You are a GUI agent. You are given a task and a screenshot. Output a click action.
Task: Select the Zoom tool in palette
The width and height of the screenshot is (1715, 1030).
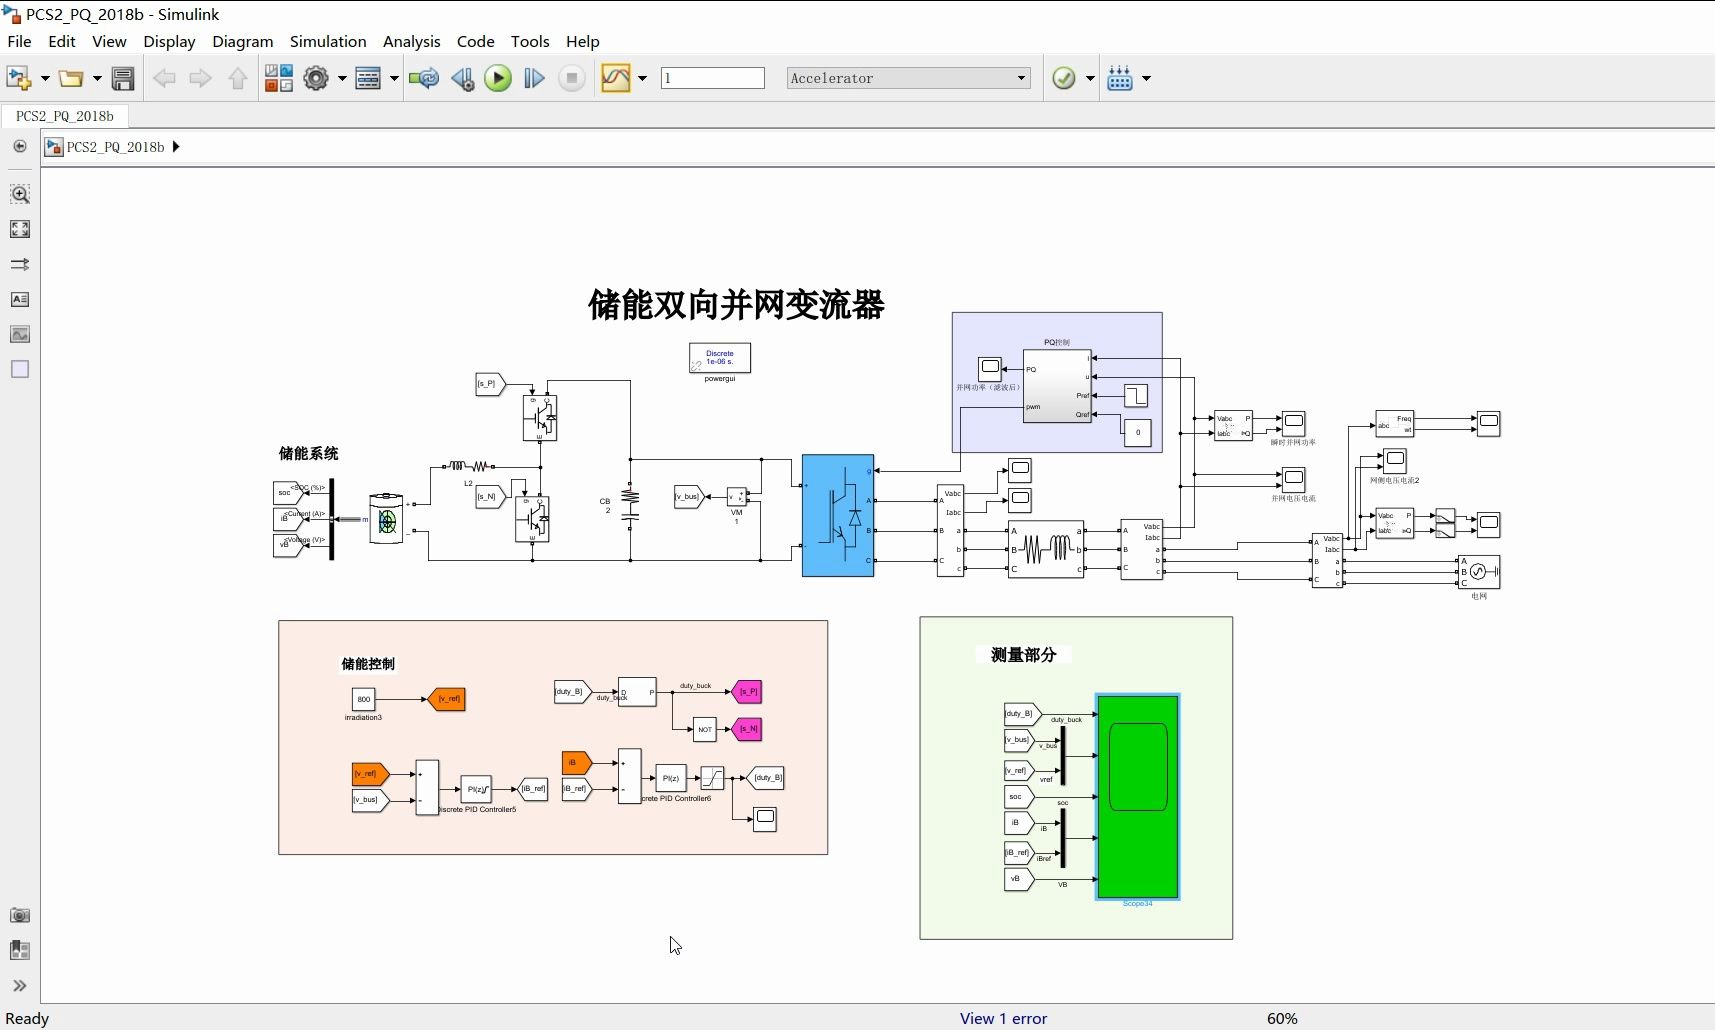pos(19,194)
